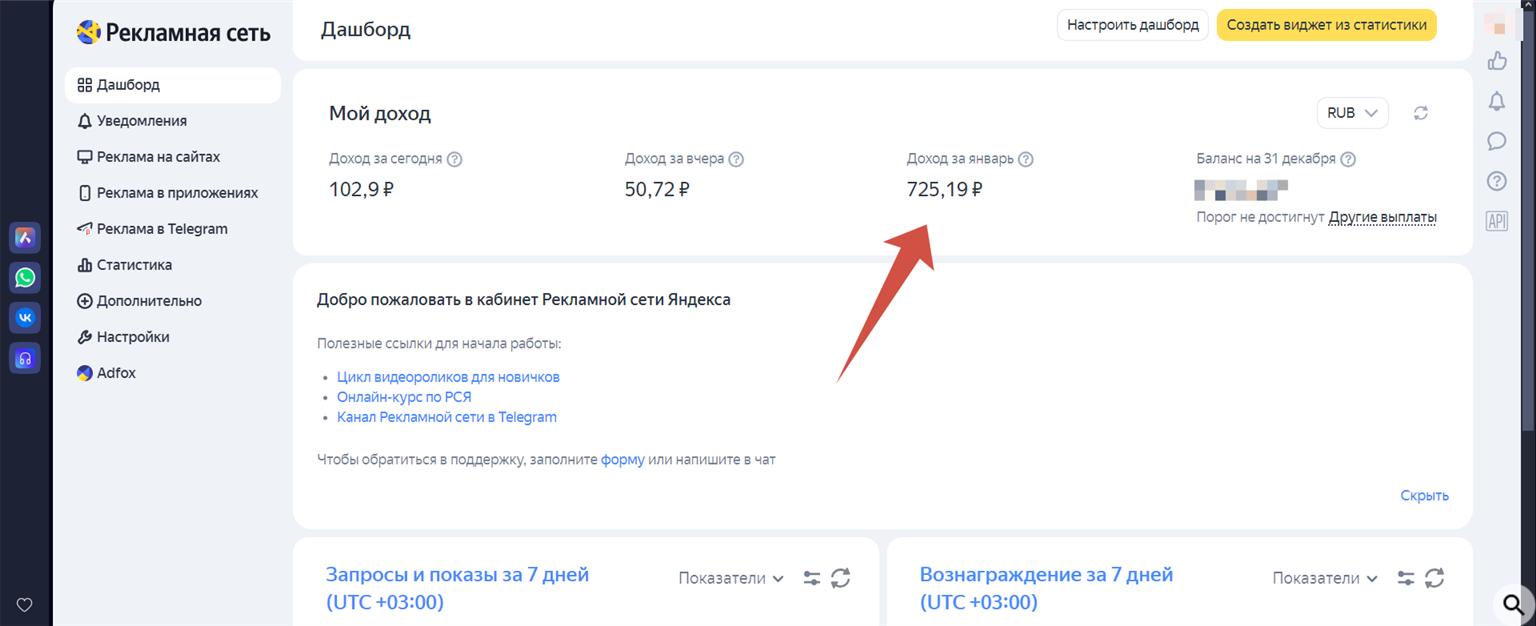1536x626 pixels.
Task: Open the notifications bell icon
Action: coord(1496,101)
